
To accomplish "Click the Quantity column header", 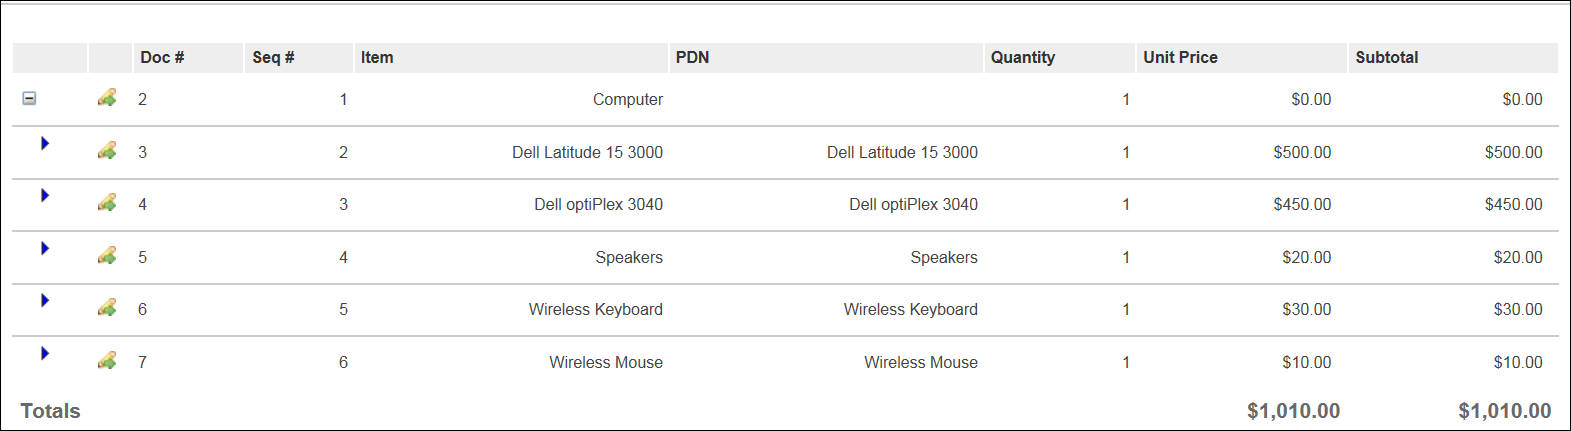I will pos(1022,58).
